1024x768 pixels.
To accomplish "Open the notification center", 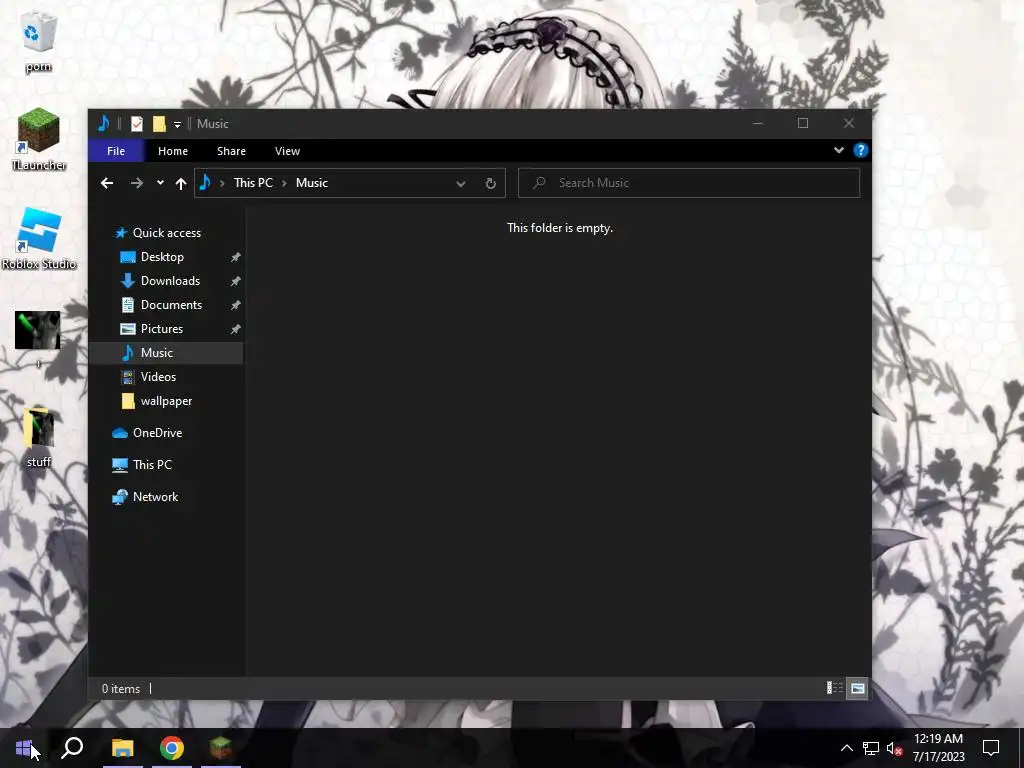I will (x=991, y=748).
